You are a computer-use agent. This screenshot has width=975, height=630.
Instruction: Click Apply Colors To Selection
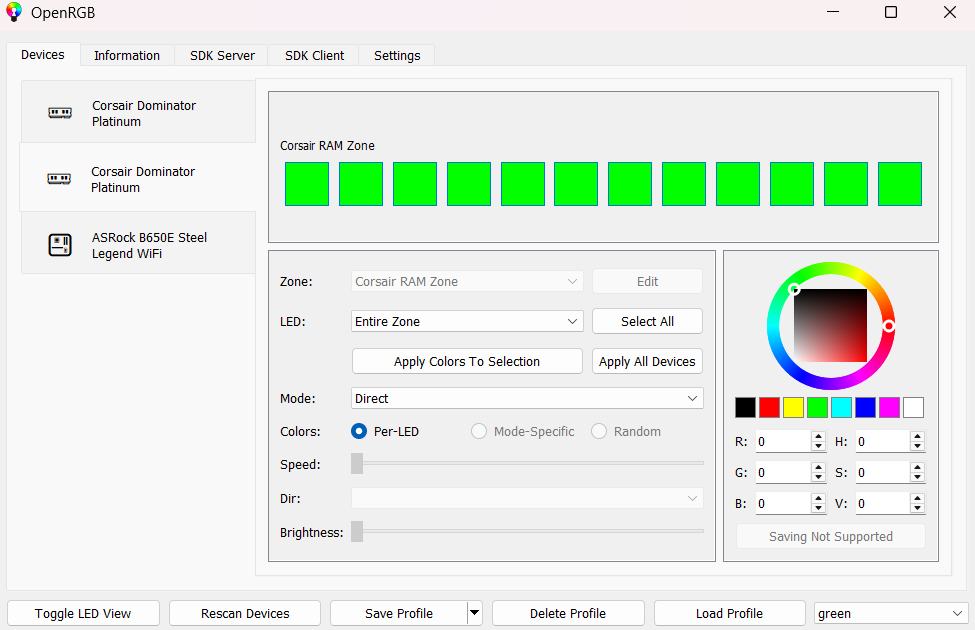pos(467,361)
